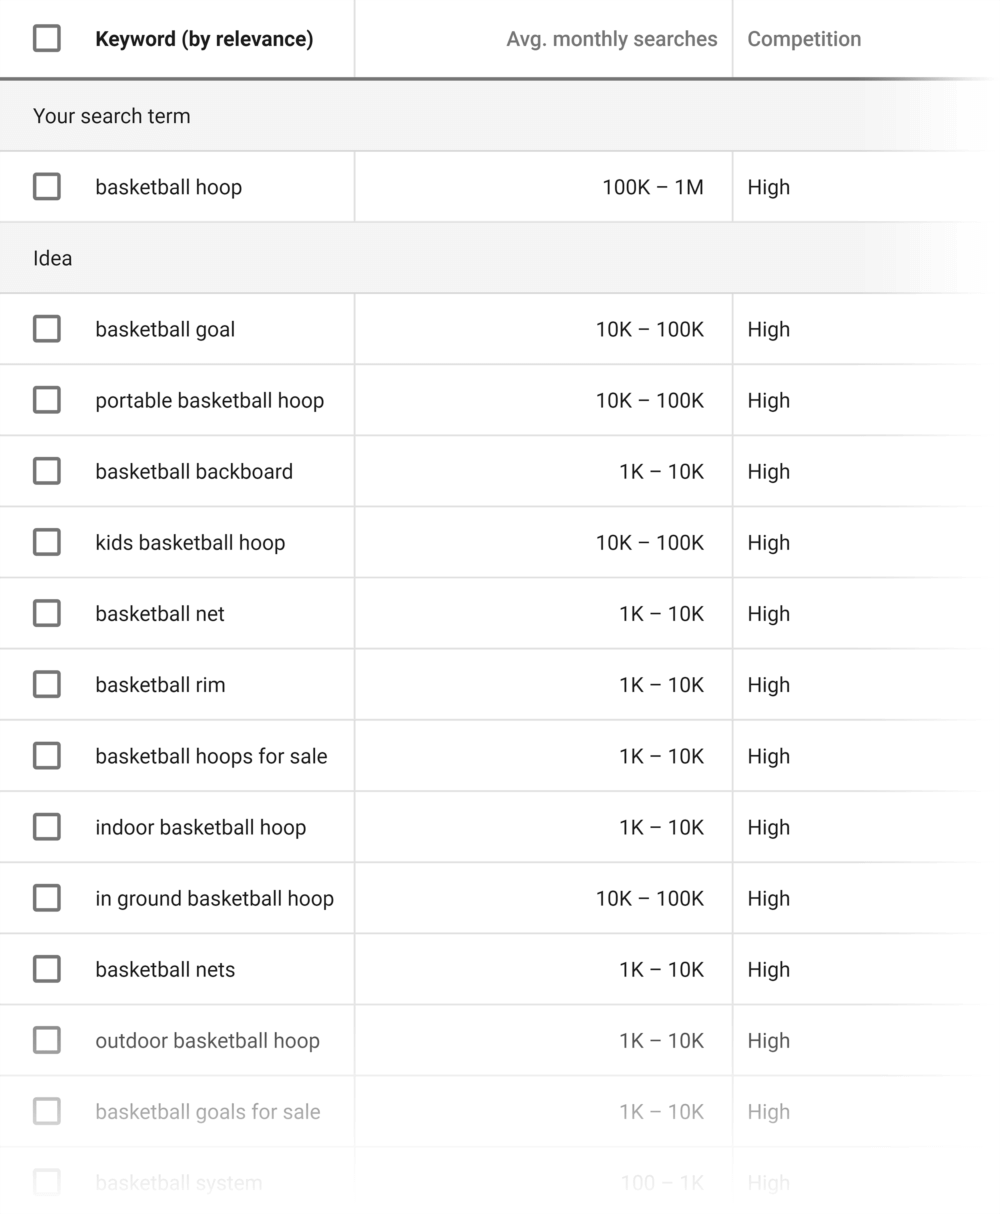Screen dimensions: 1000x1214
Task: Click the portable basketball hoop keyword text
Action: [209, 400]
